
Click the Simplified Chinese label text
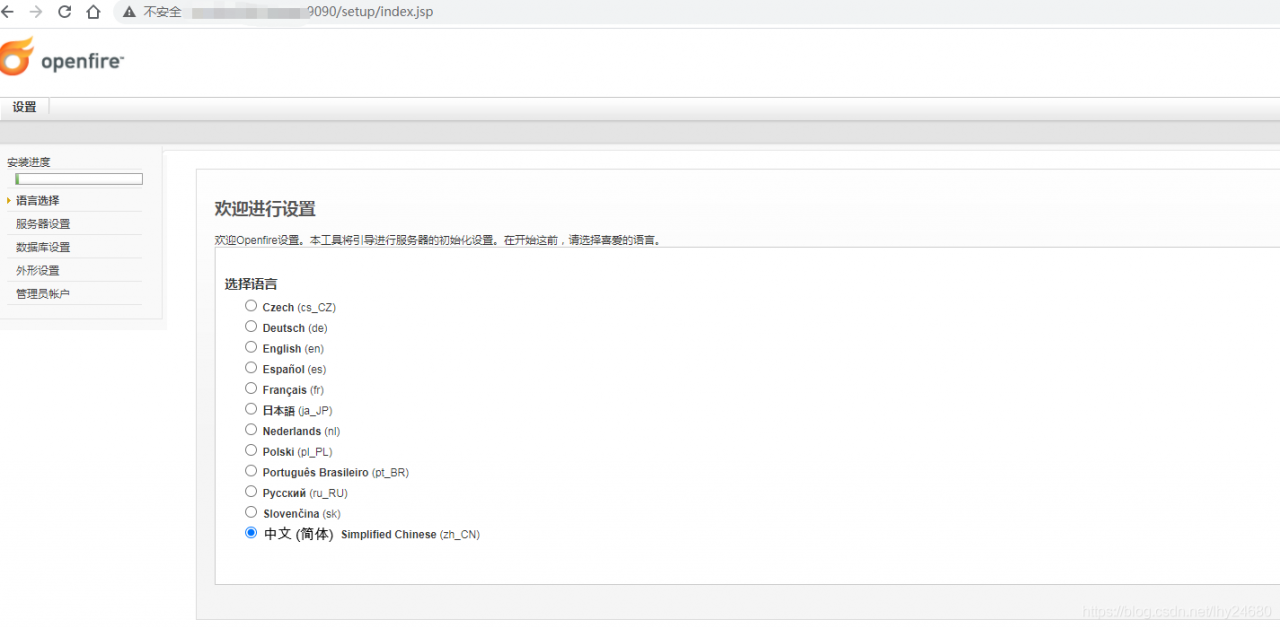pos(388,535)
